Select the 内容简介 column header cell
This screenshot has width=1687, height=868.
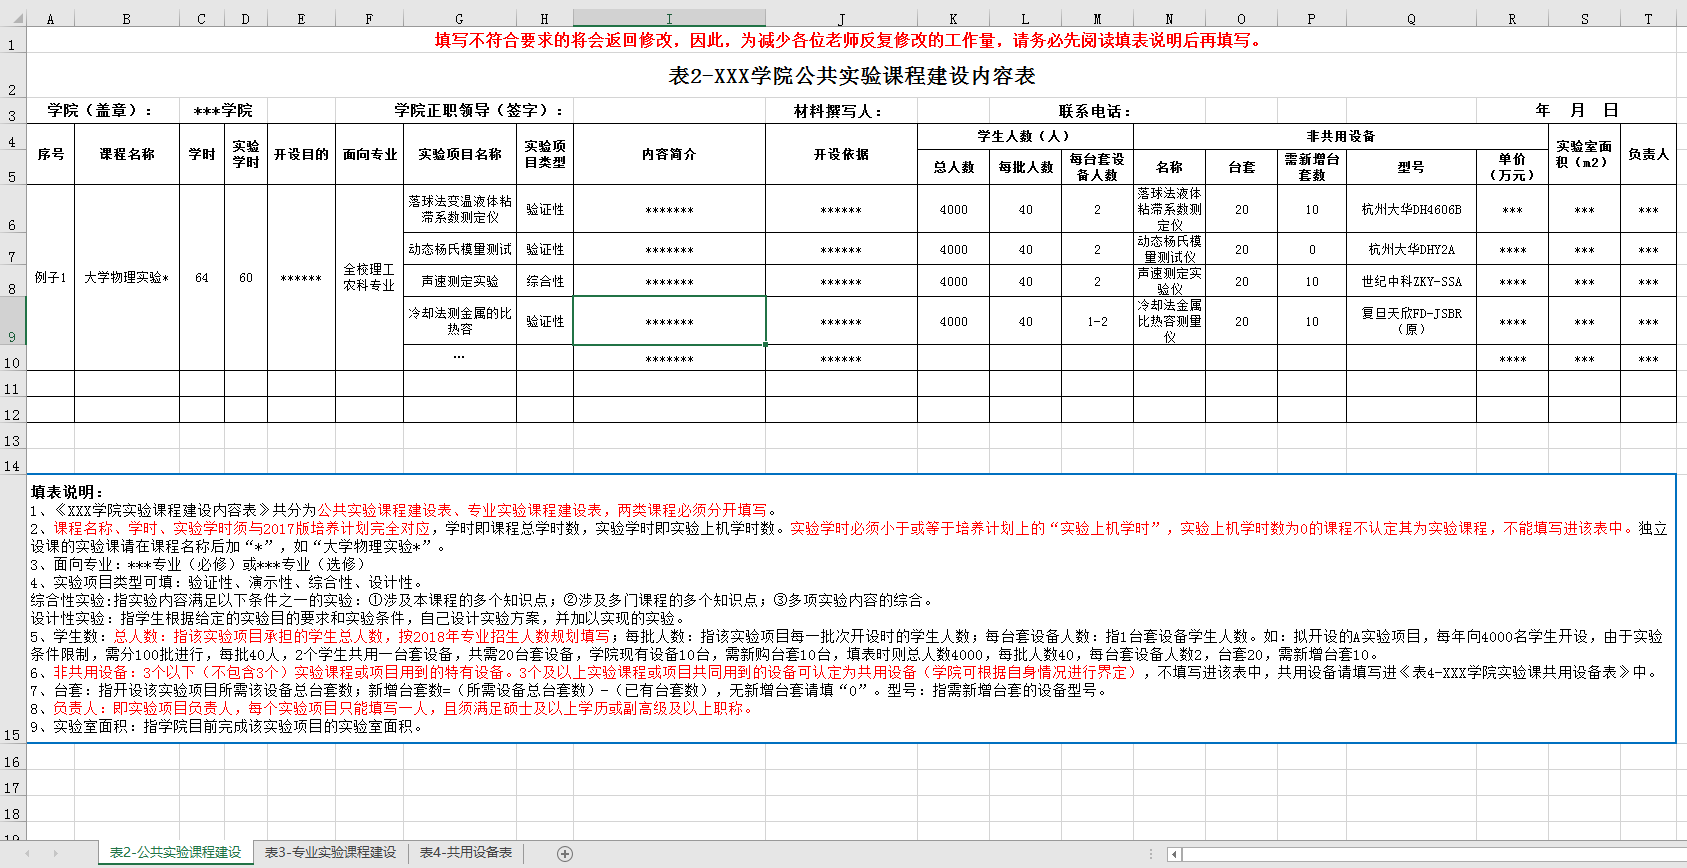(x=669, y=154)
